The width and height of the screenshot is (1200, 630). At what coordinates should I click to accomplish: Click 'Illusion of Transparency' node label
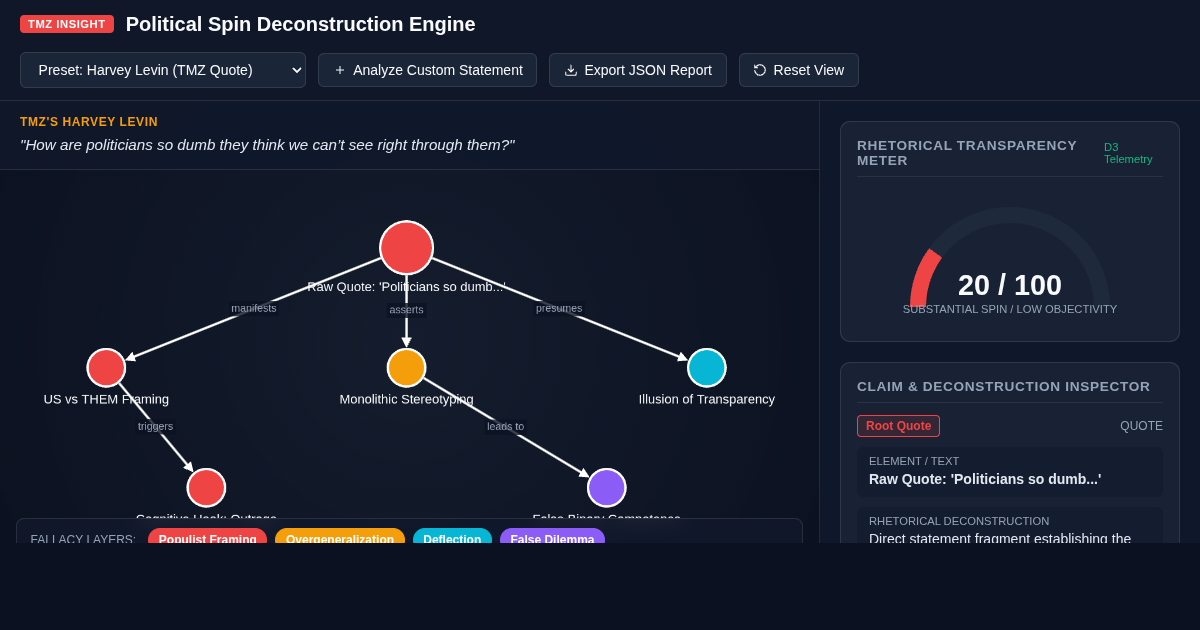pyautogui.click(x=707, y=399)
